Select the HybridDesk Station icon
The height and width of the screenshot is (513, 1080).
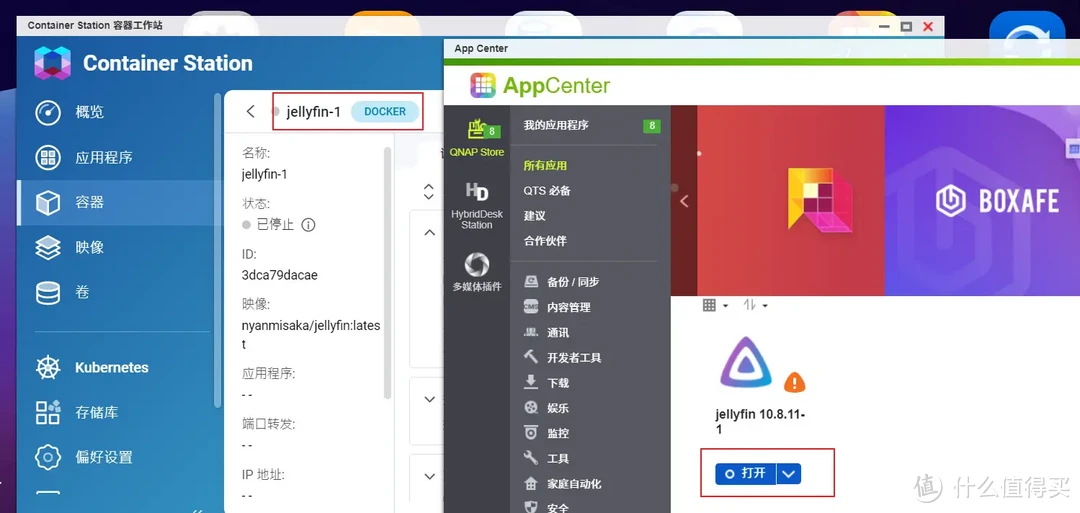pyautogui.click(x=477, y=192)
